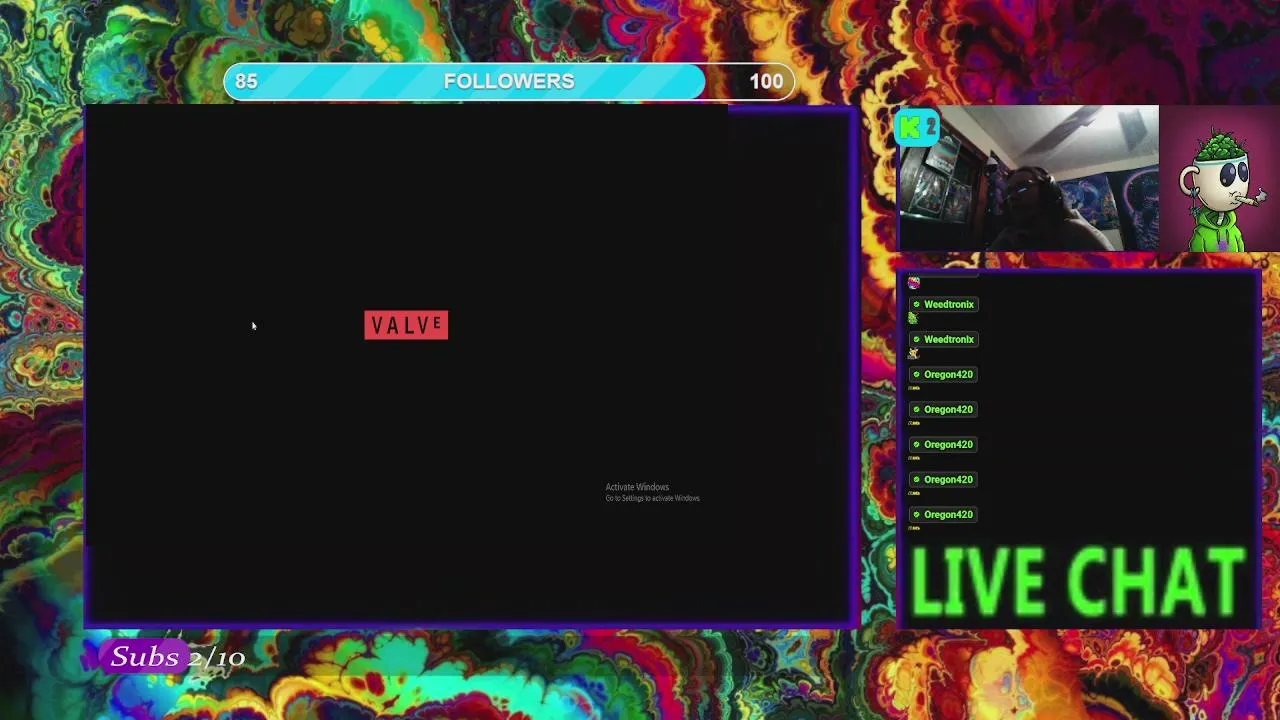This screenshot has height=720, width=1280.
Task: Click the "LIVE CHAT" heading
Action: pyautogui.click(x=1078, y=581)
